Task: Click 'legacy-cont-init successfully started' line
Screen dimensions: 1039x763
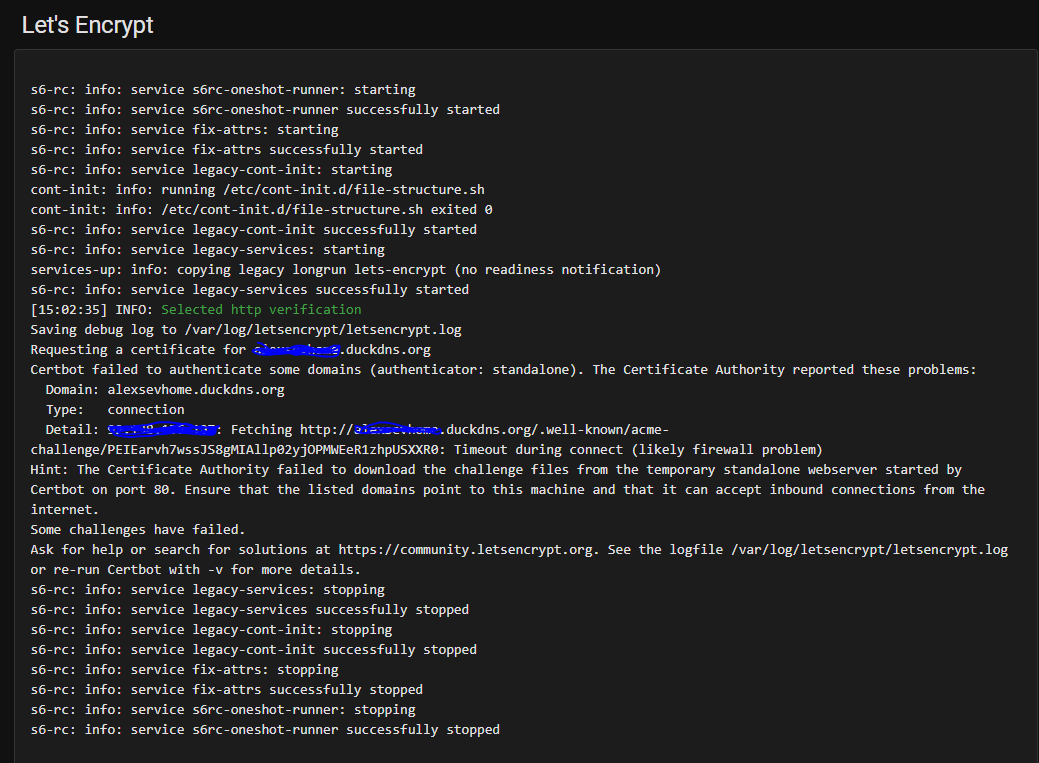Action: tap(254, 229)
